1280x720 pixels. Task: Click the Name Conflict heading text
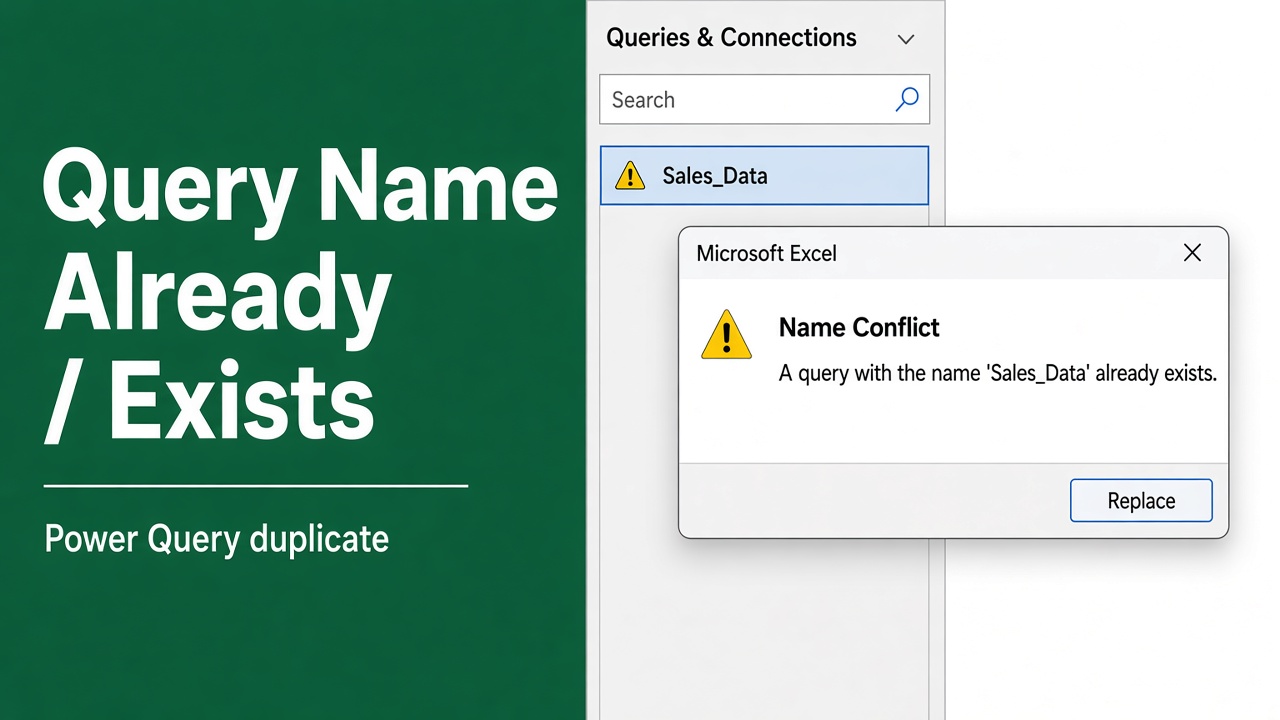pos(859,327)
